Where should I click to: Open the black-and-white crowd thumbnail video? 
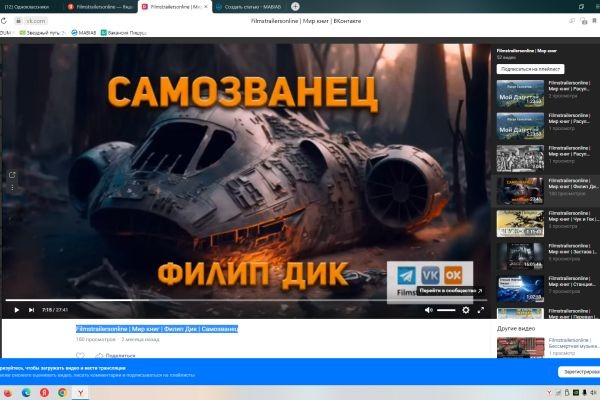tap(520, 158)
